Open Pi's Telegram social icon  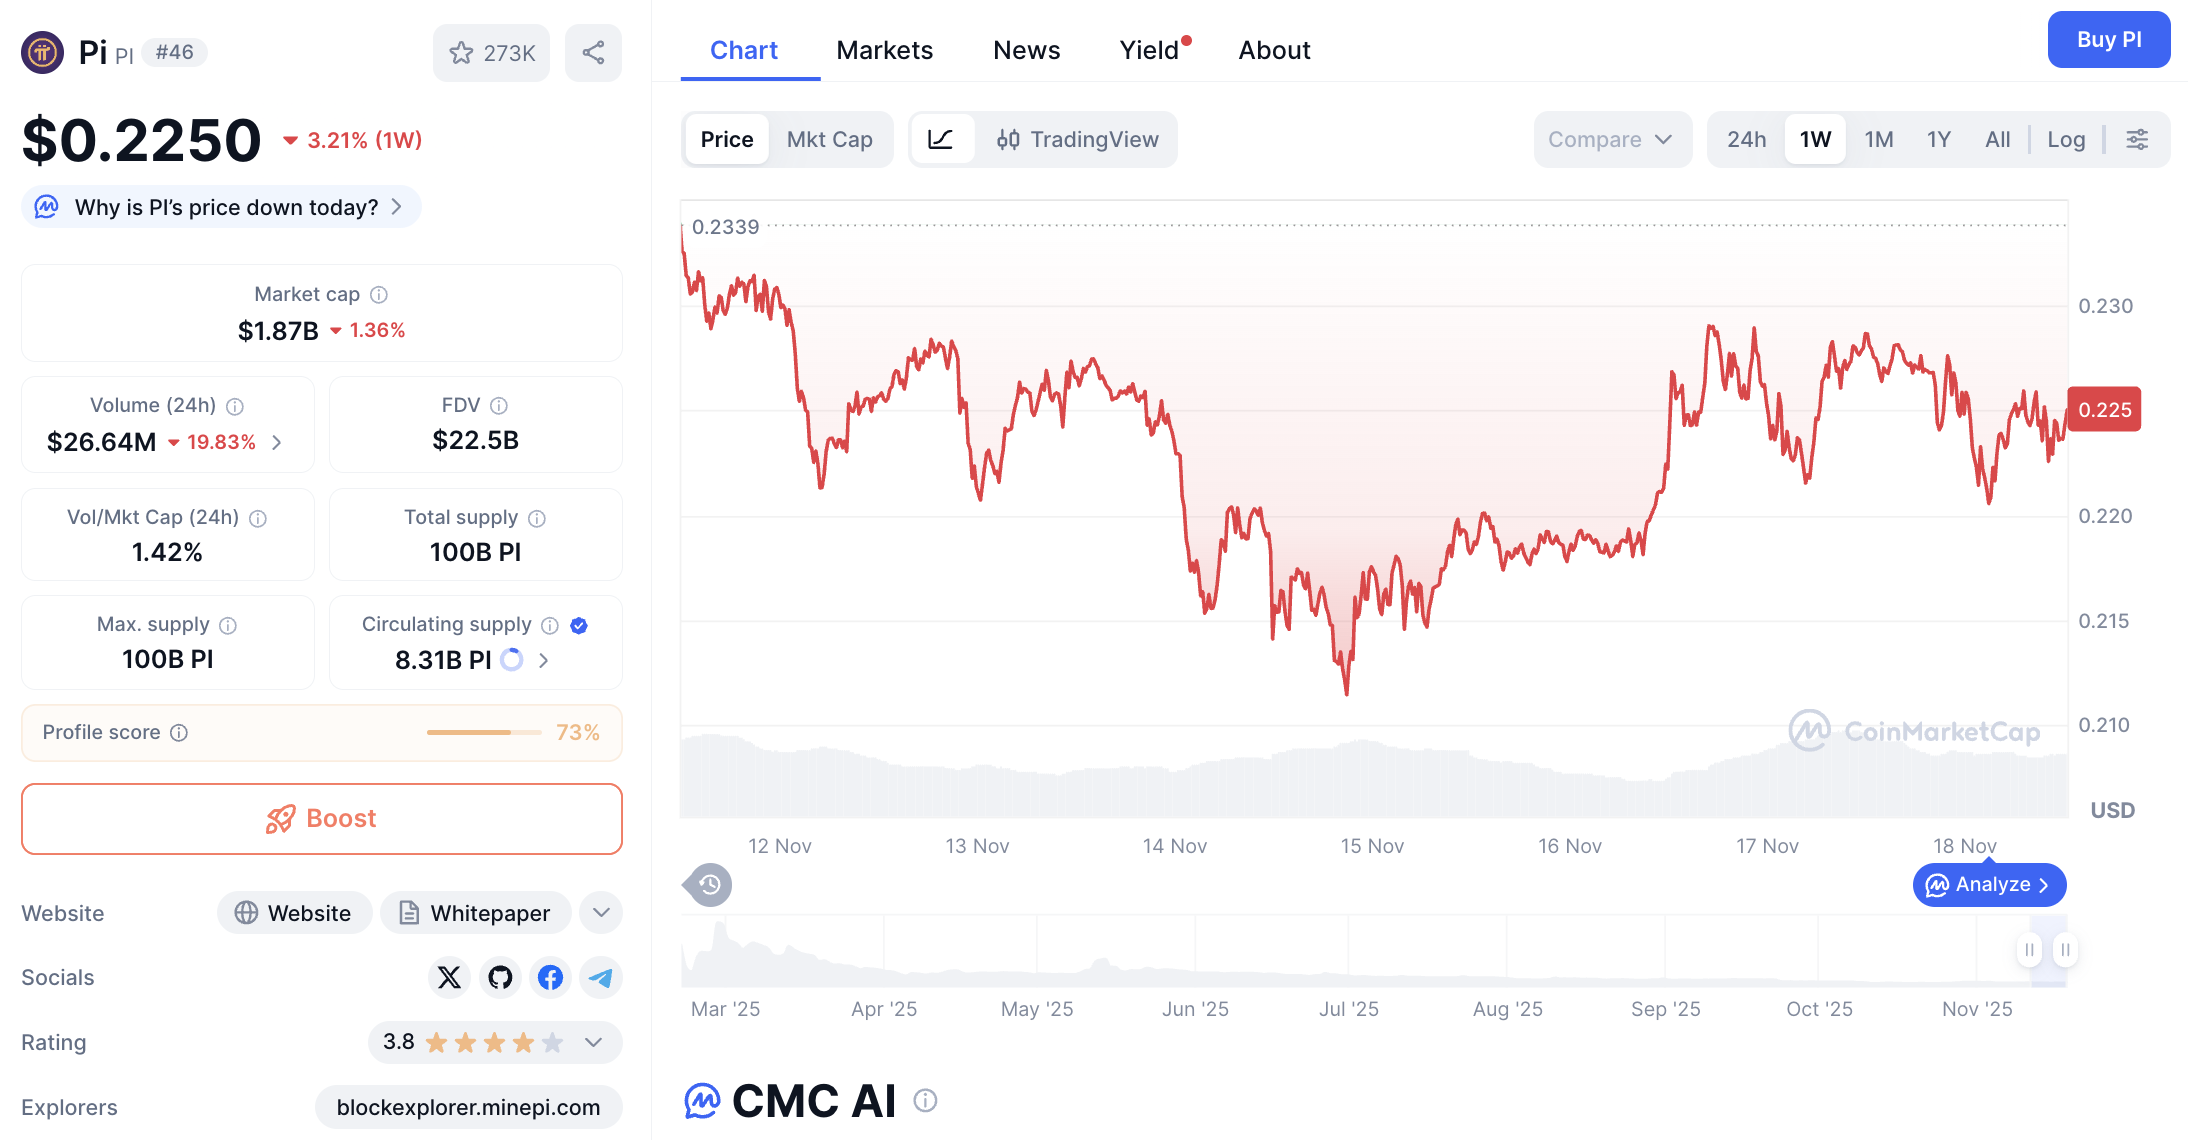click(600, 977)
